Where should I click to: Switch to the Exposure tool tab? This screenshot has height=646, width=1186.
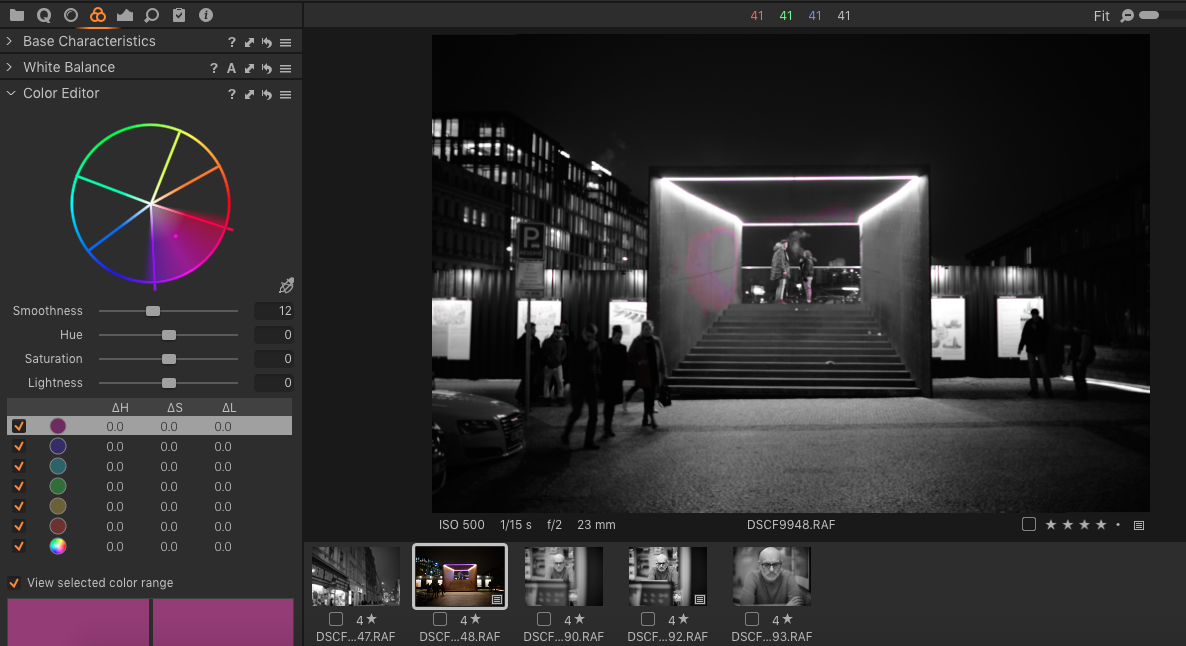click(x=70, y=15)
